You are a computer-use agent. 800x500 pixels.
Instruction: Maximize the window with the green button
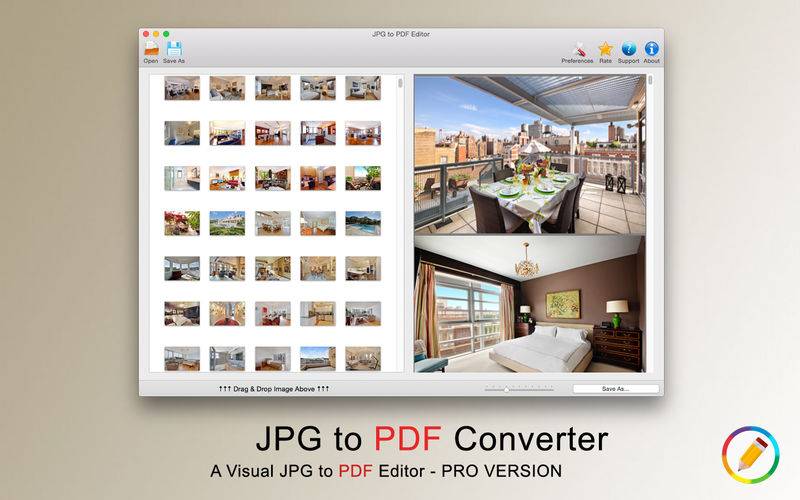point(166,34)
